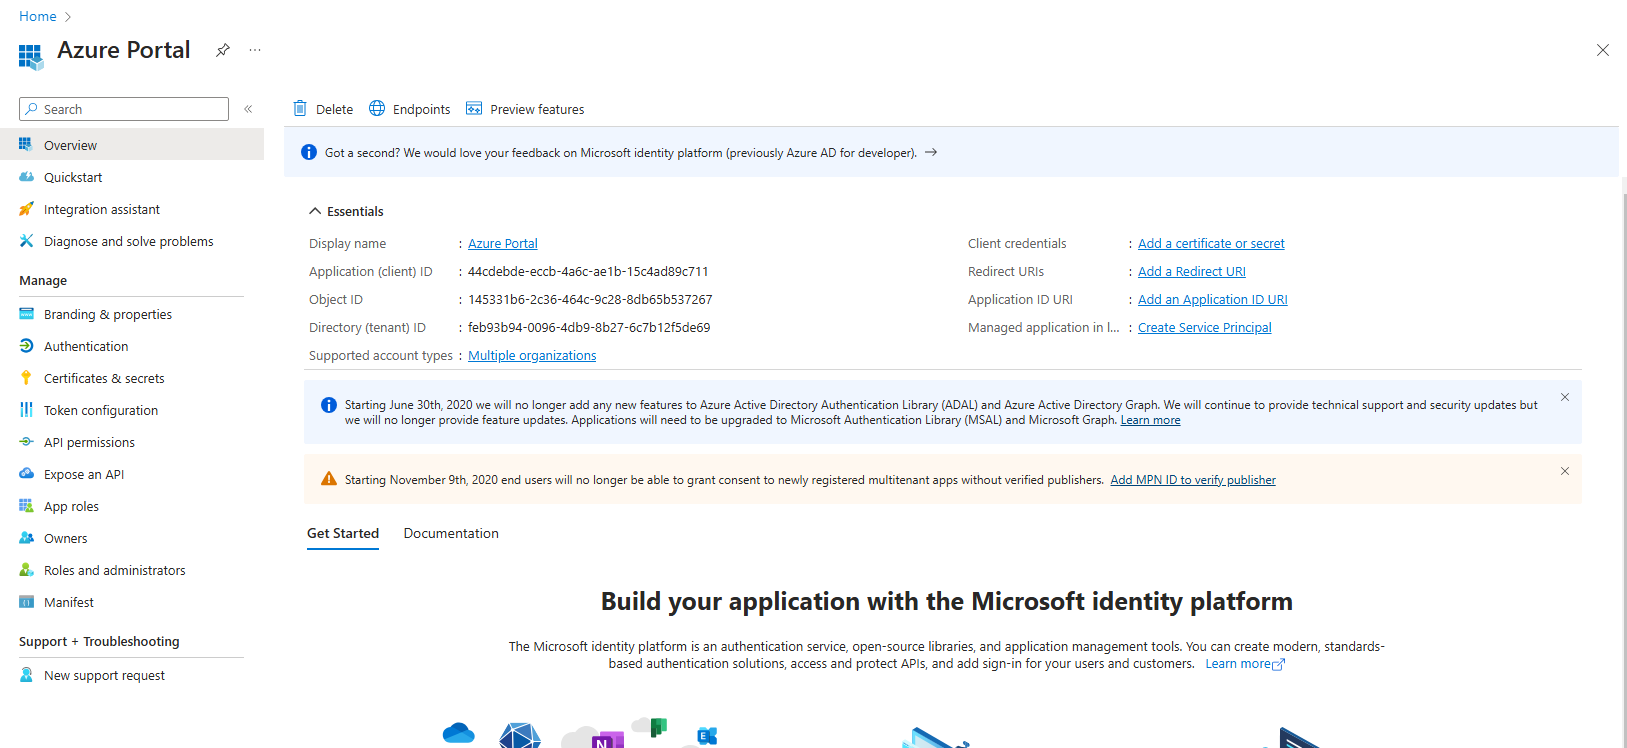
Task: Dismiss the ADAL deprecation info banner
Action: pos(1565,397)
